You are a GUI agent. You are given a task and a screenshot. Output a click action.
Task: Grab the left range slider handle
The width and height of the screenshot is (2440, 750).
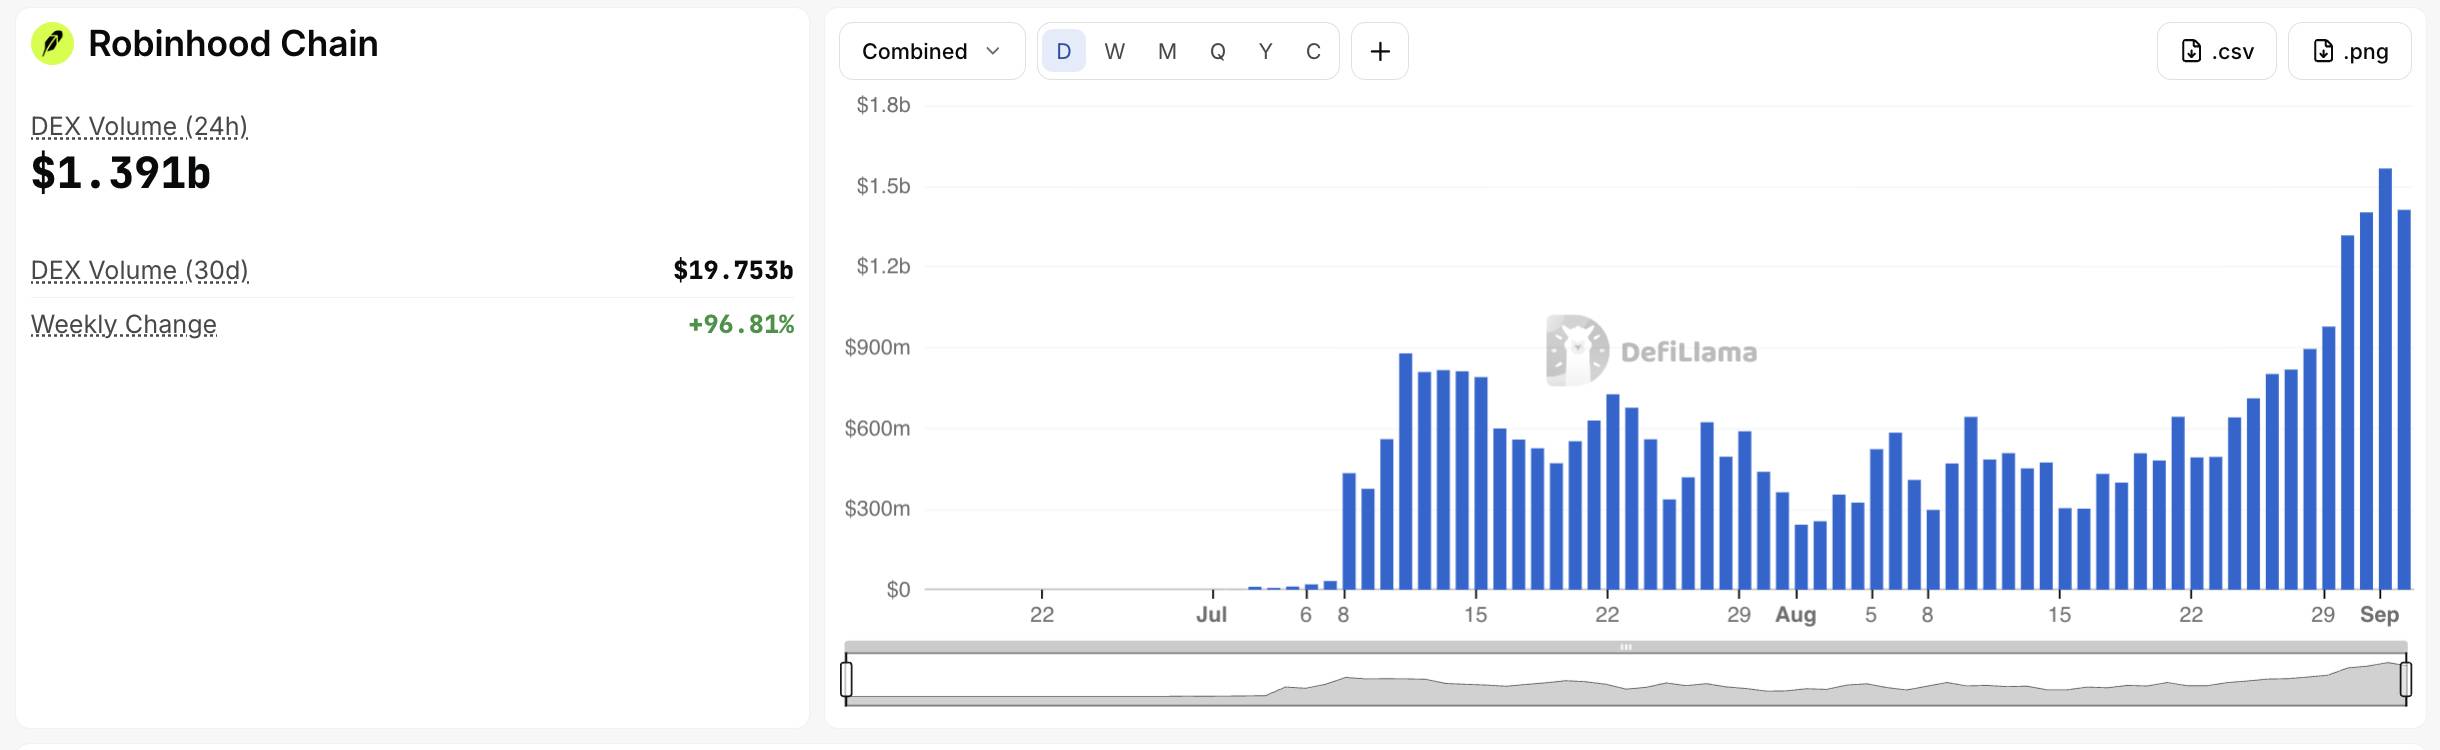[846, 679]
